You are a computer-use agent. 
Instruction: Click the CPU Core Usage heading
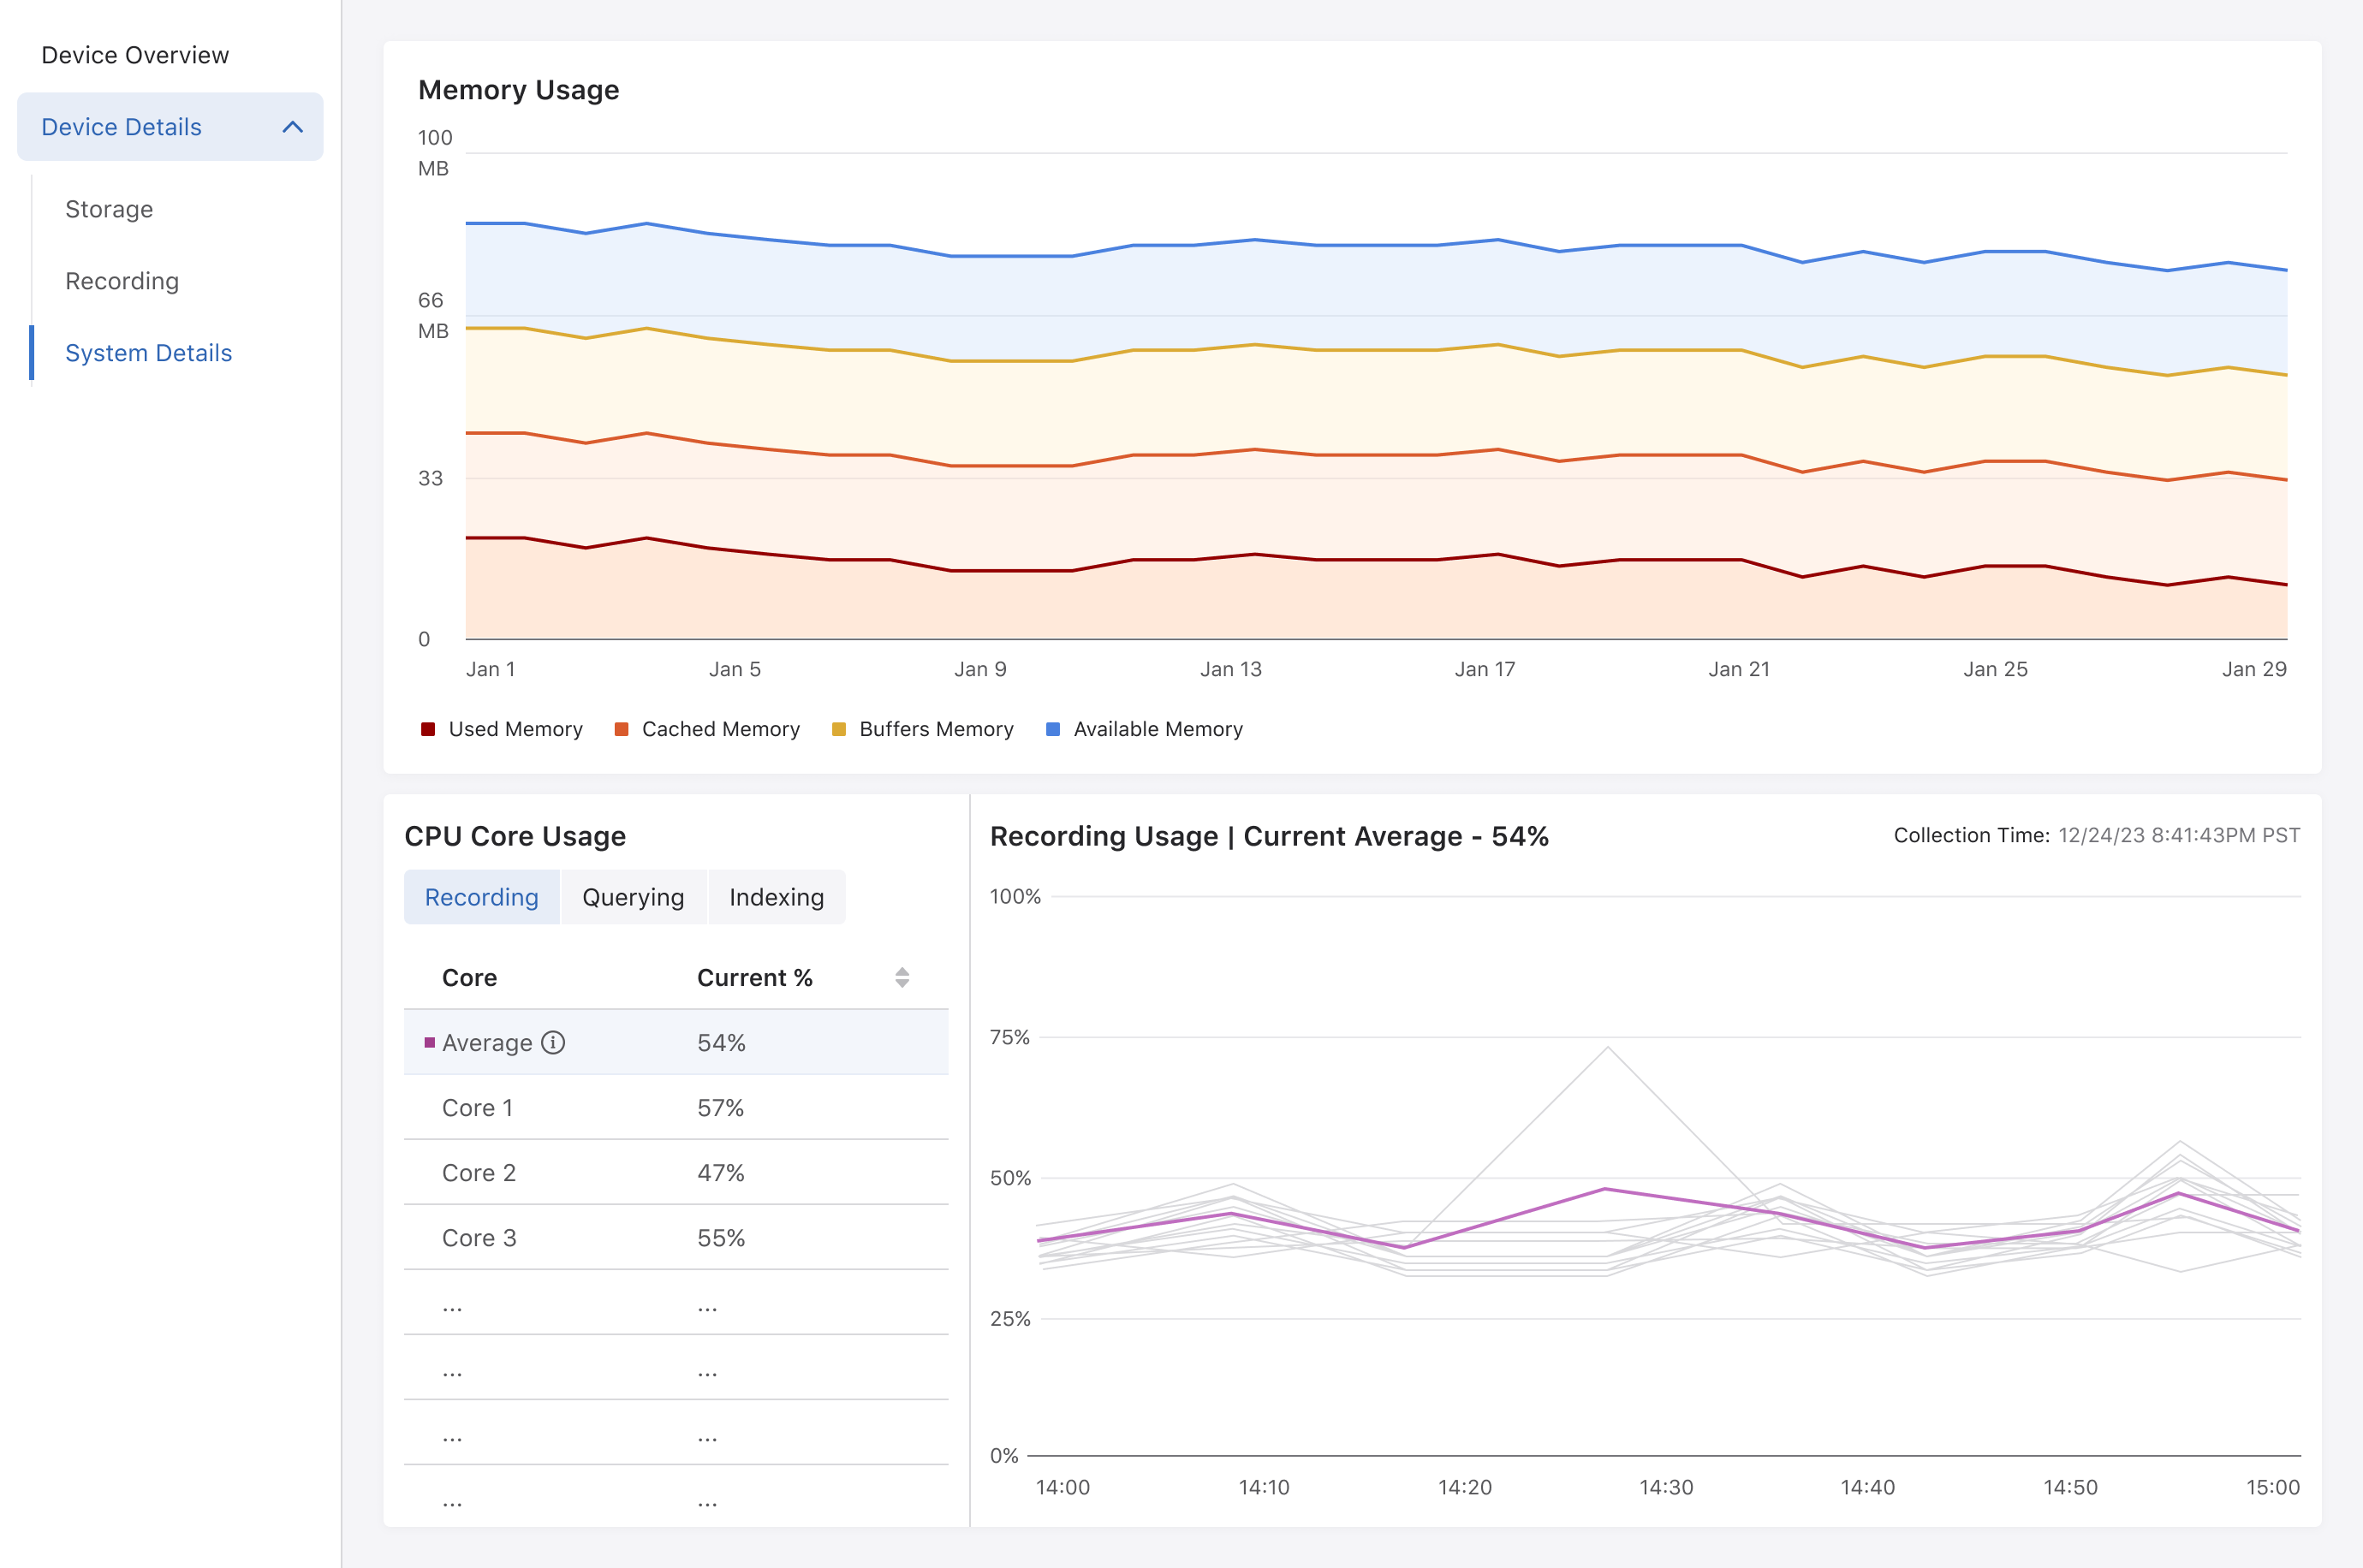515,836
